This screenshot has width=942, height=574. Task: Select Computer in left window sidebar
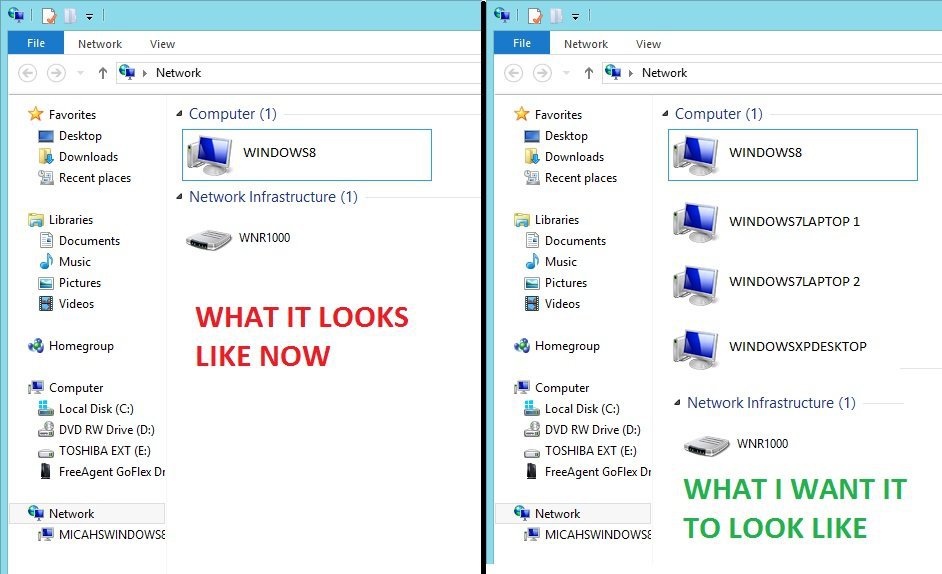click(66, 388)
